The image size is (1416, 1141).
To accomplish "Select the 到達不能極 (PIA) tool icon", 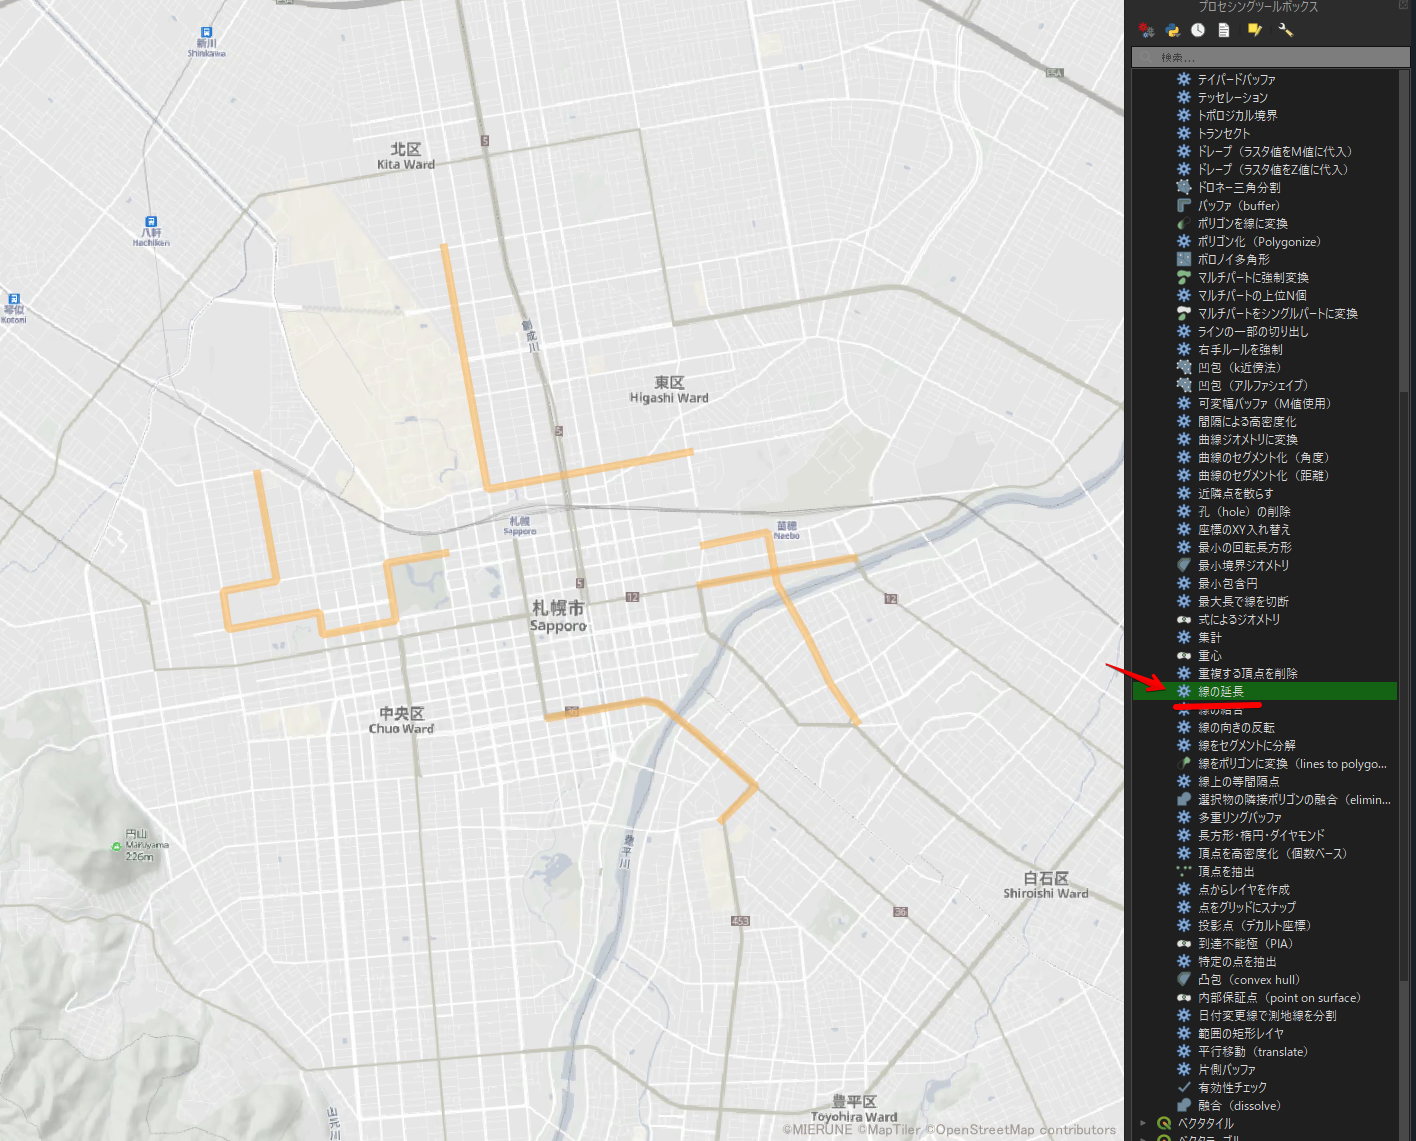I will point(1184,944).
